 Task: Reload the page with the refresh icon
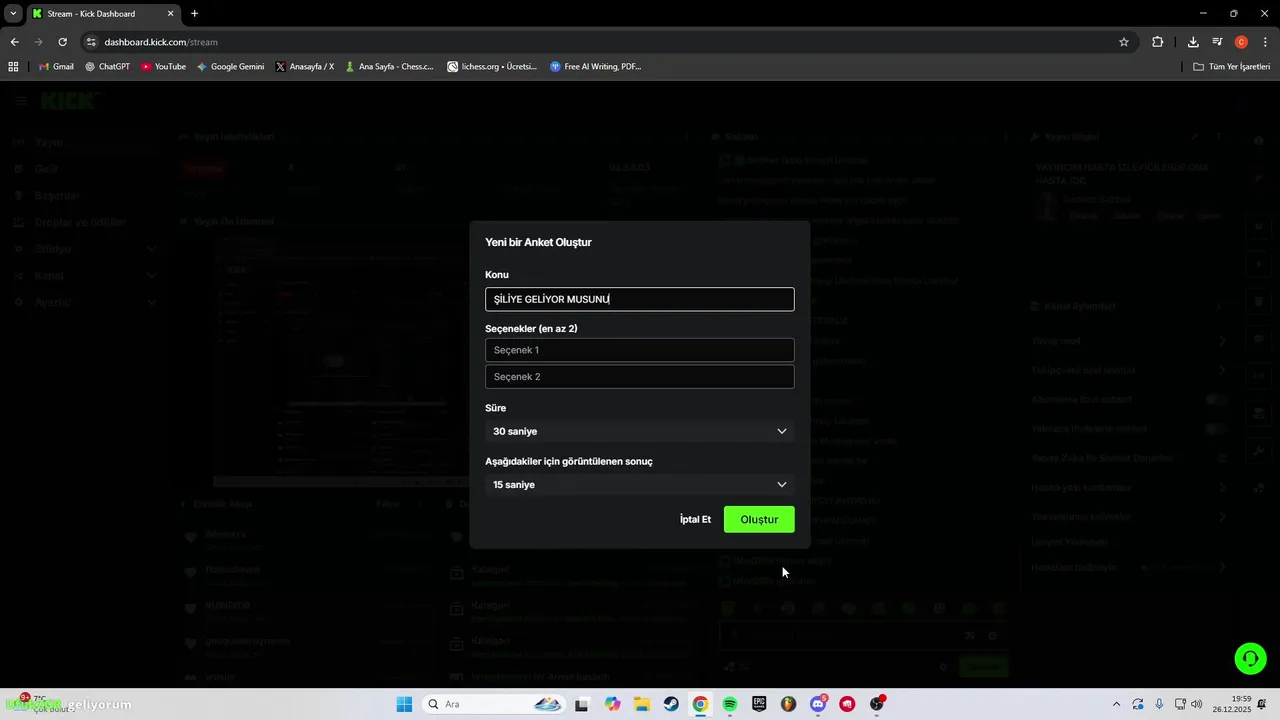pos(62,42)
